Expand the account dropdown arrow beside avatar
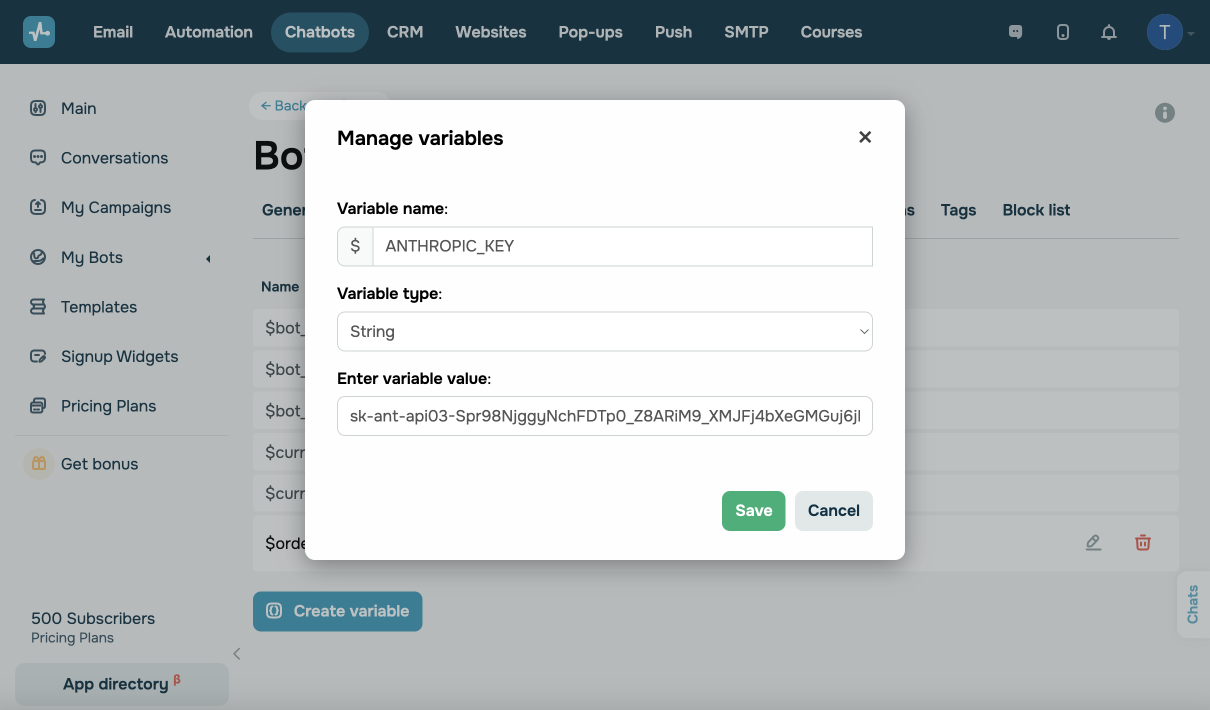The height and width of the screenshot is (710, 1210). 1191,33
